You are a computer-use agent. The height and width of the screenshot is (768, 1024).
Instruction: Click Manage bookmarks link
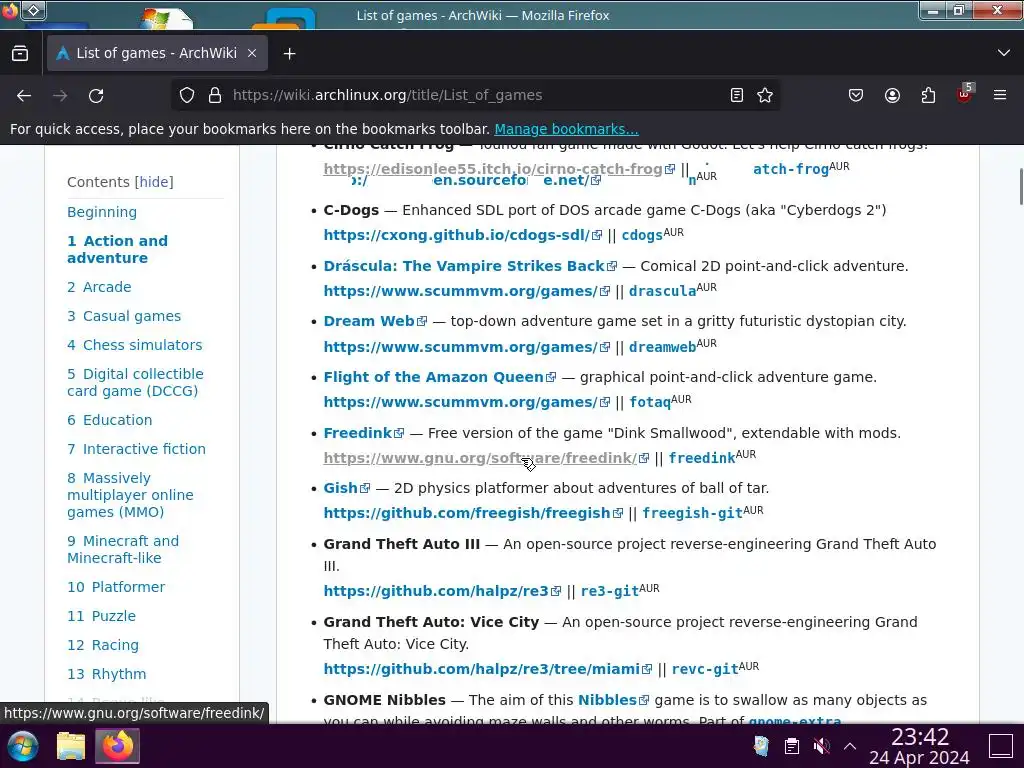point(566,129)
